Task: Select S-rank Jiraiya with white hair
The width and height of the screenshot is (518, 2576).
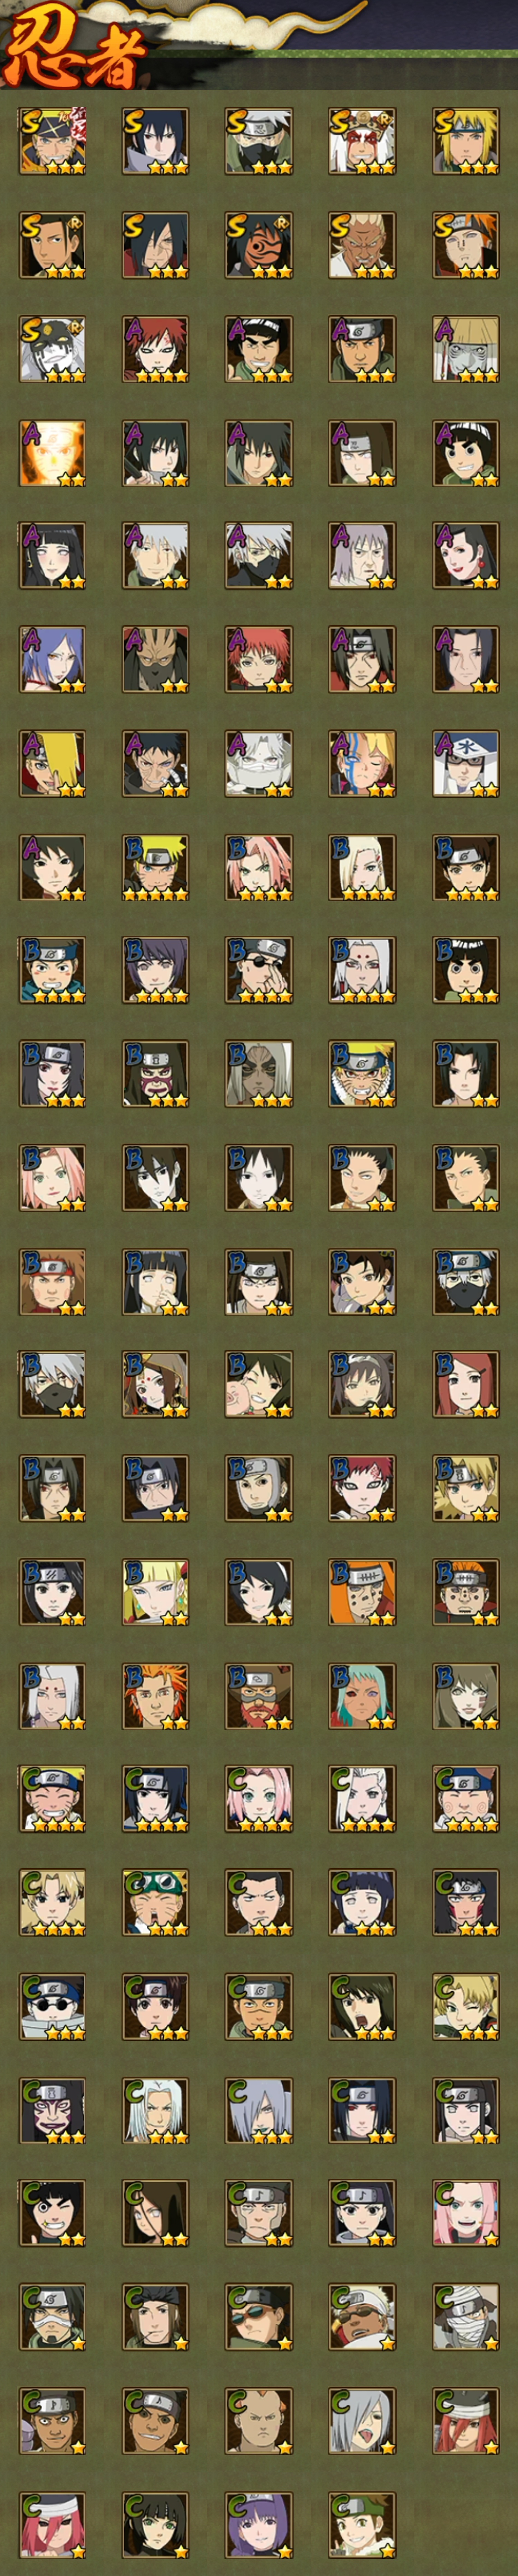Action: coord(362,141)
